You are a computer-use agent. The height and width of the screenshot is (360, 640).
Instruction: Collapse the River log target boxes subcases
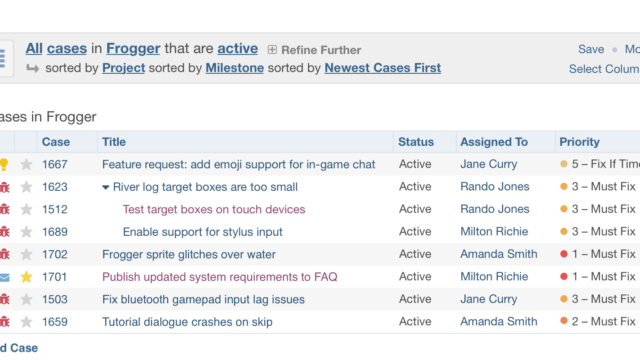pyautogui.click(x=105, y=187)
